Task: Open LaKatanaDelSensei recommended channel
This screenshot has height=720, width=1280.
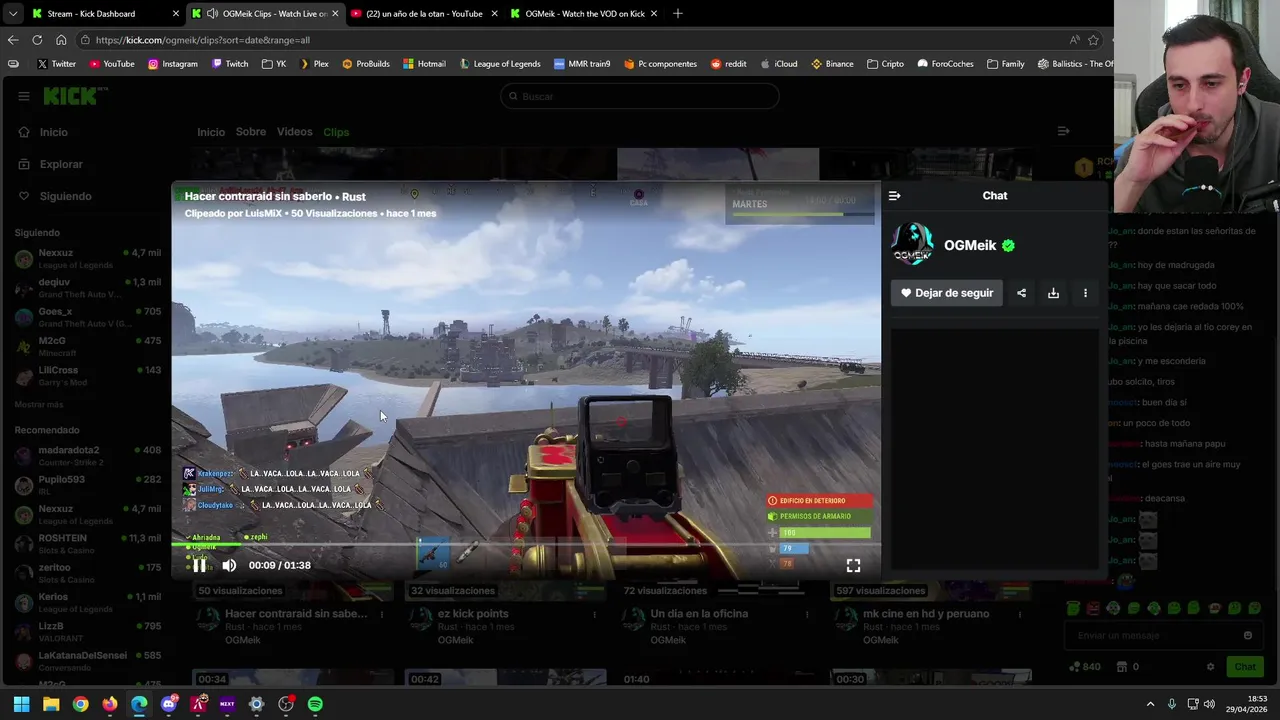Action: pyautogui.click(x=88, y=661)
